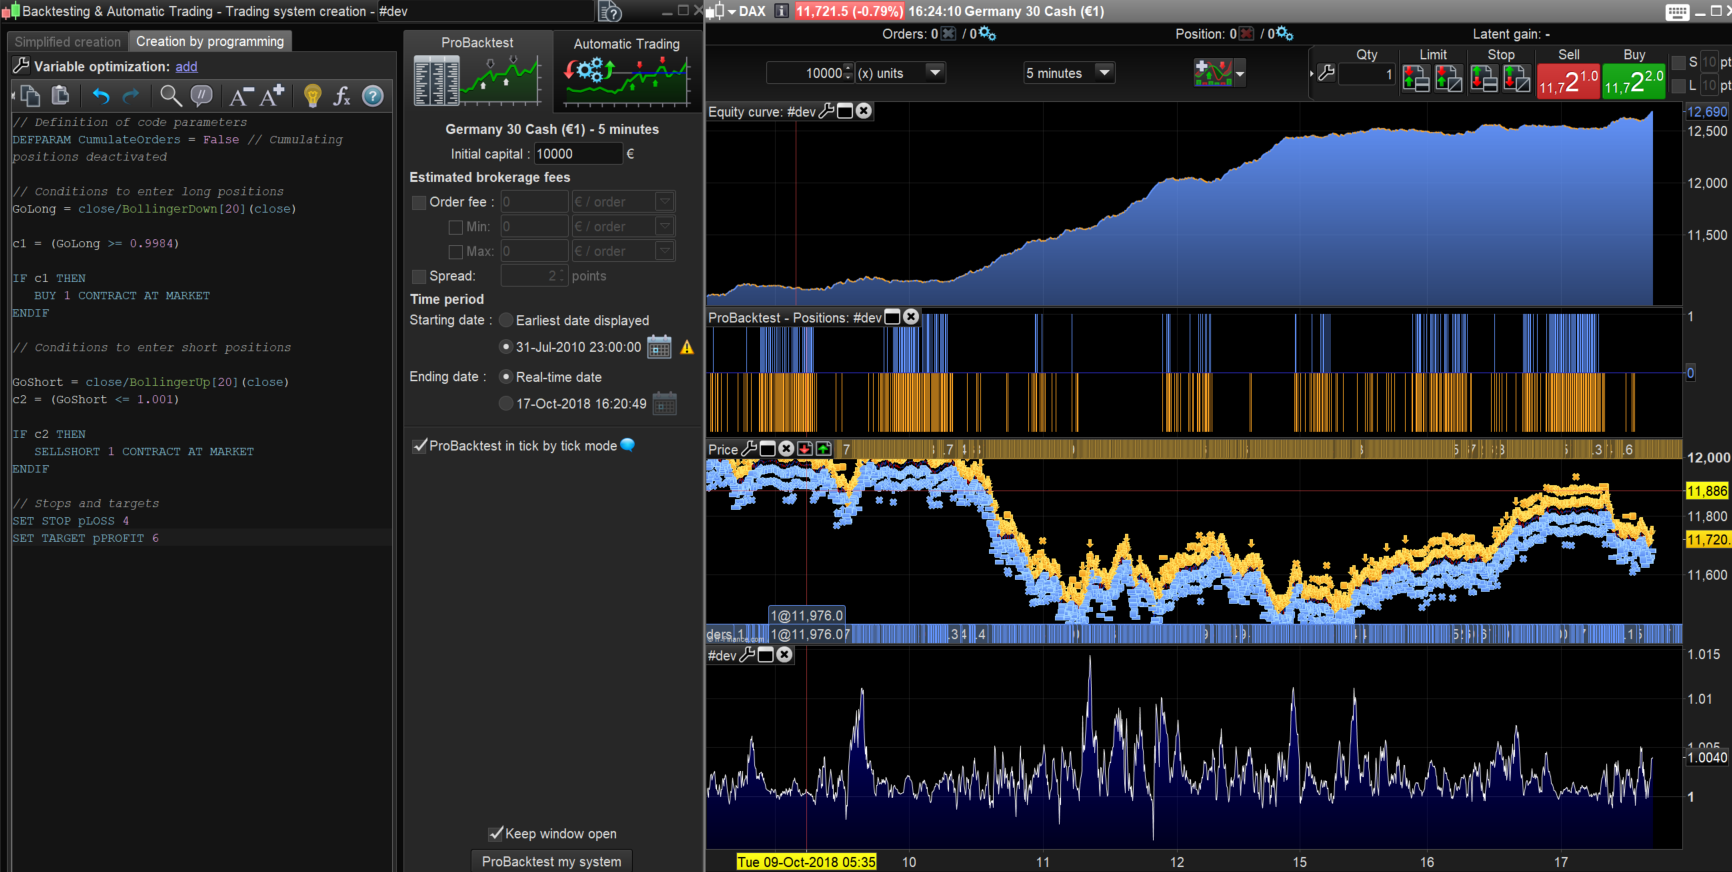Expand the (x) units dropdown
The width and height of the screenshot is (1732, 872).
[934, 72]
